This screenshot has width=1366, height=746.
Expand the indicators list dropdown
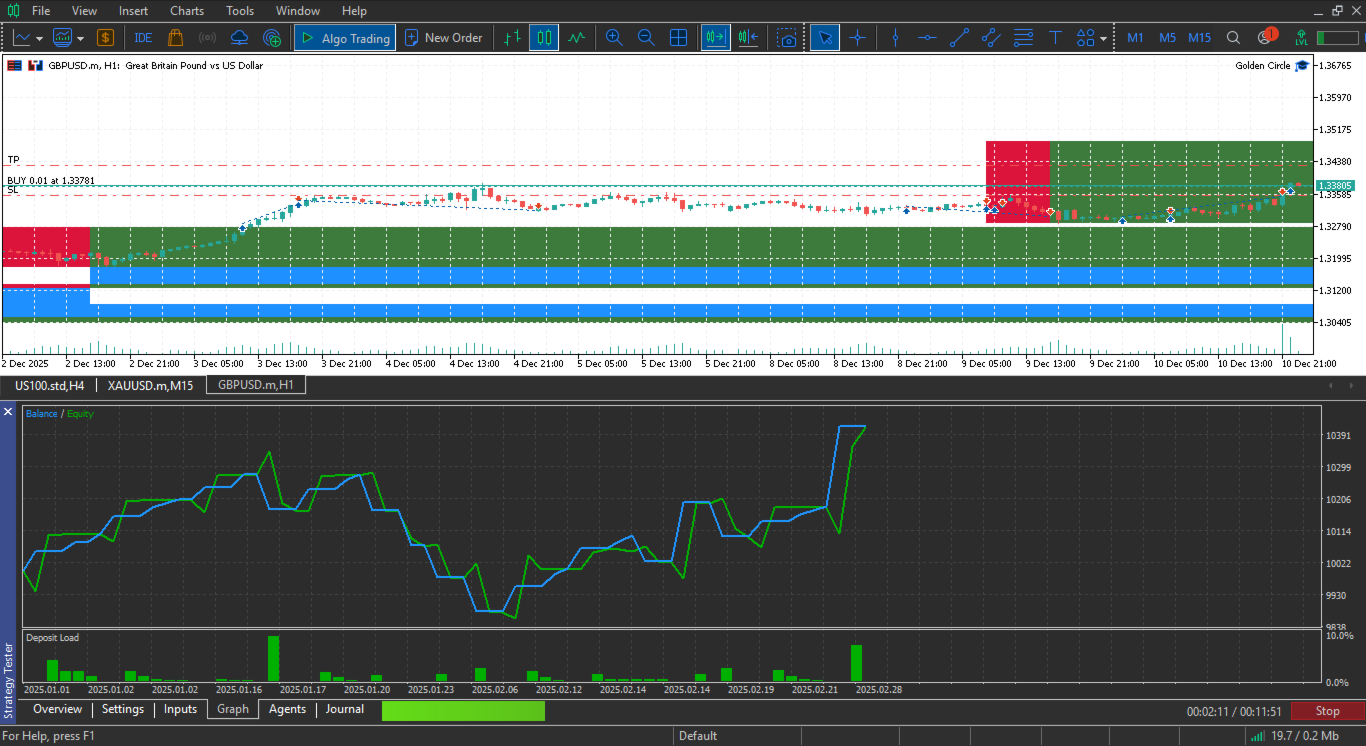pyautogui.click(x=79, y=38)
